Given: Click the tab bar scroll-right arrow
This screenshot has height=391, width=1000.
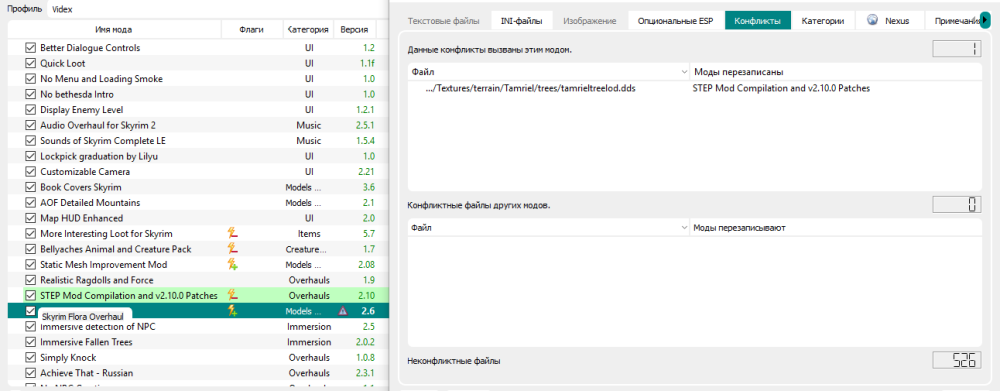Looking at the screenshot, I should 986,21.
